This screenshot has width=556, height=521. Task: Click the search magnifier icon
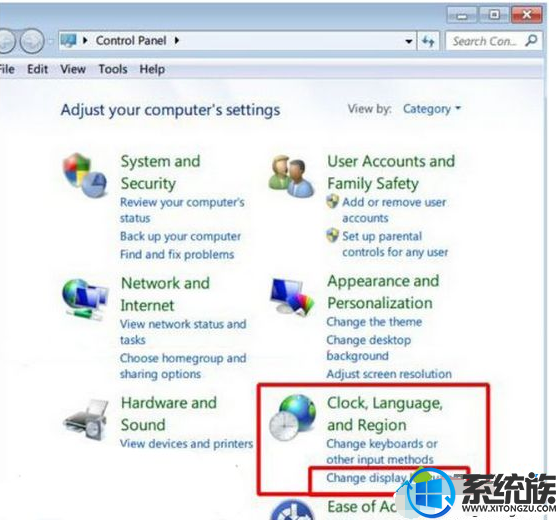531,41
